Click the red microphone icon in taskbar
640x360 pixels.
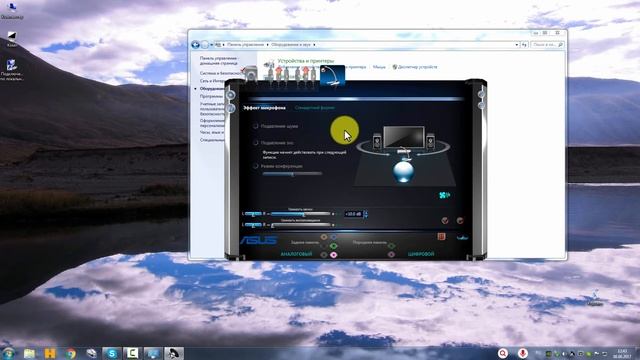[x=522, y=353]
